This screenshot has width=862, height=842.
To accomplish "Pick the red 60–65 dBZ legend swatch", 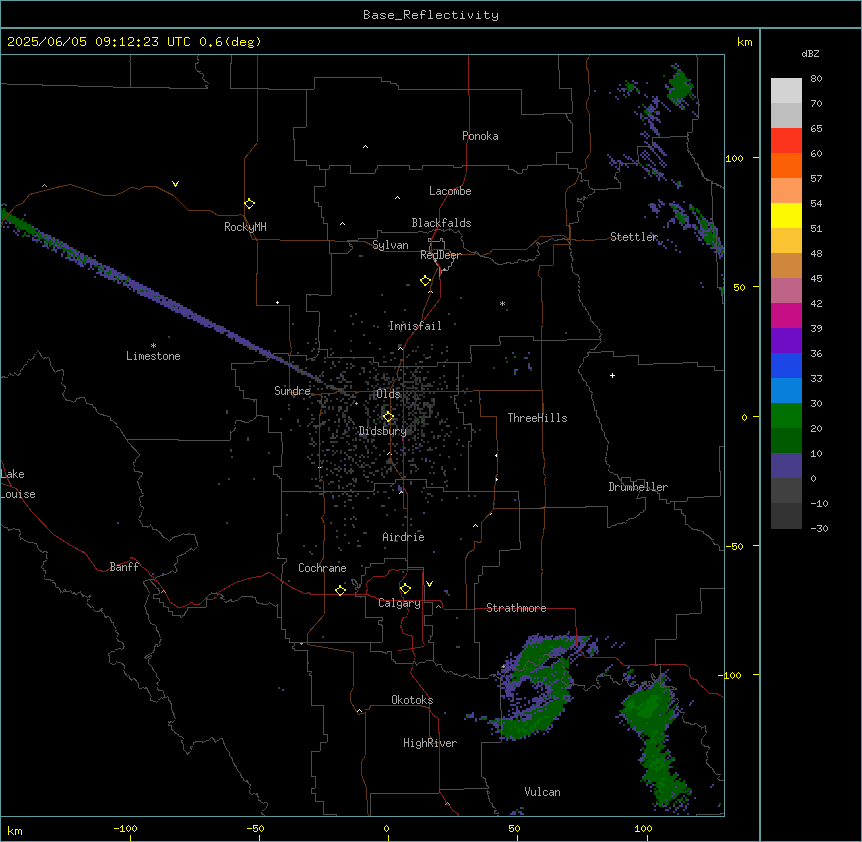I will [x=786, y=141].
